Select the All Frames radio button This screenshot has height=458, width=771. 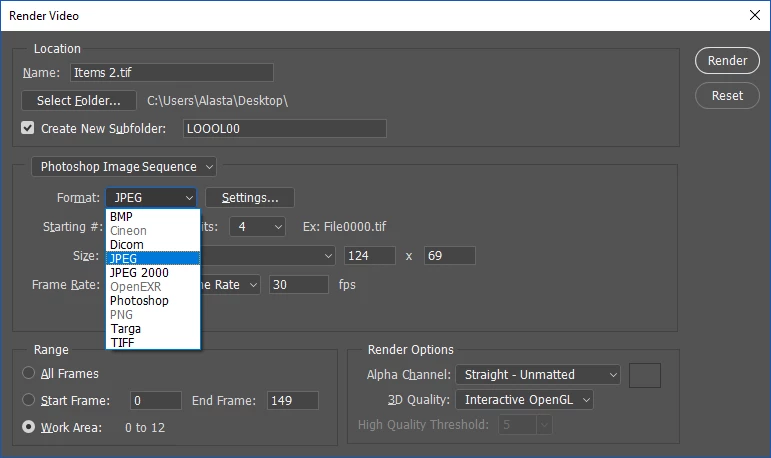point(29,373)
